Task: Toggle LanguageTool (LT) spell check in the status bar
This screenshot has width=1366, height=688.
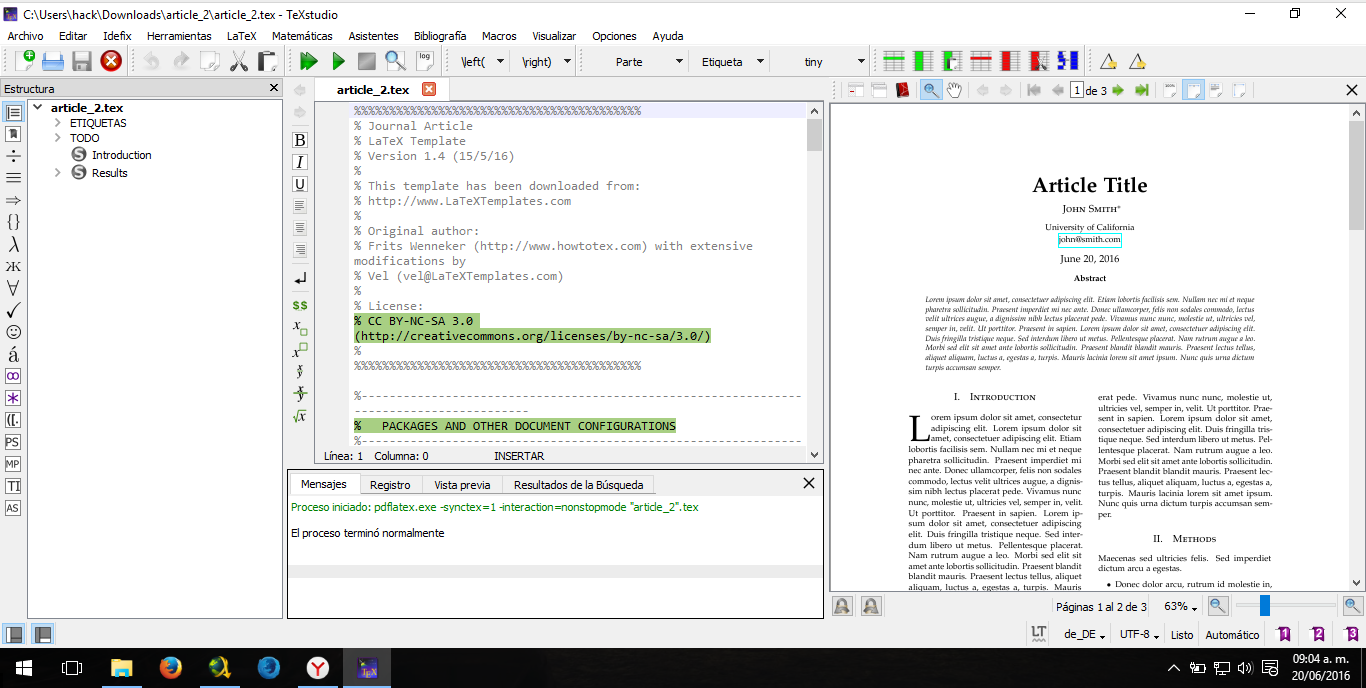Action: point(1039,634)
